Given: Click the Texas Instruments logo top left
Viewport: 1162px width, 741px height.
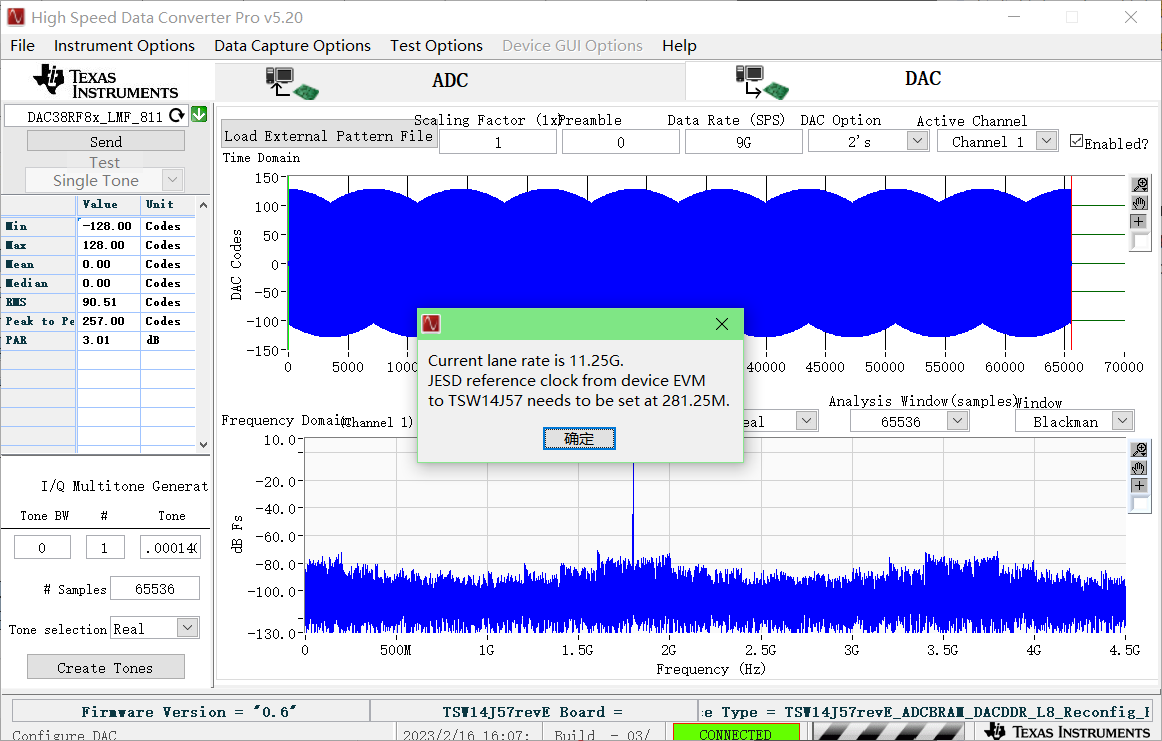Looking at the screenshot, I should pyautogui.click(x=105, y=82).
